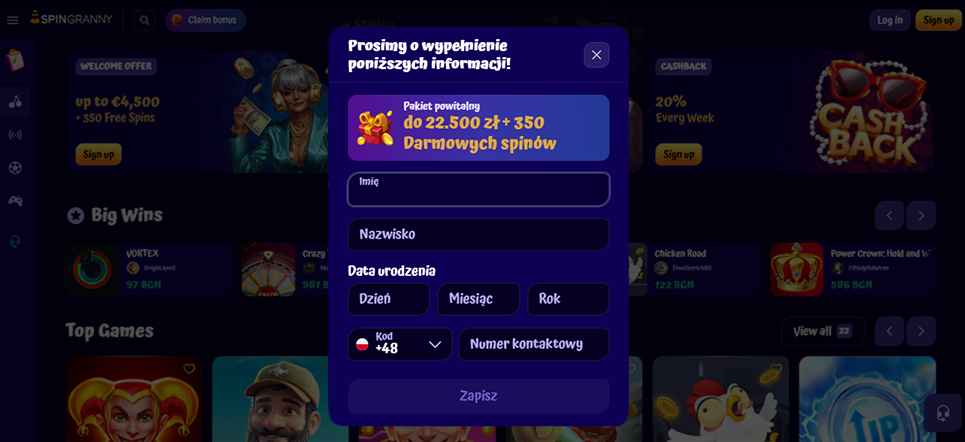Open the live casino sidebar icon
This screenshot has width=965, height=442.
tap(15, 135)
